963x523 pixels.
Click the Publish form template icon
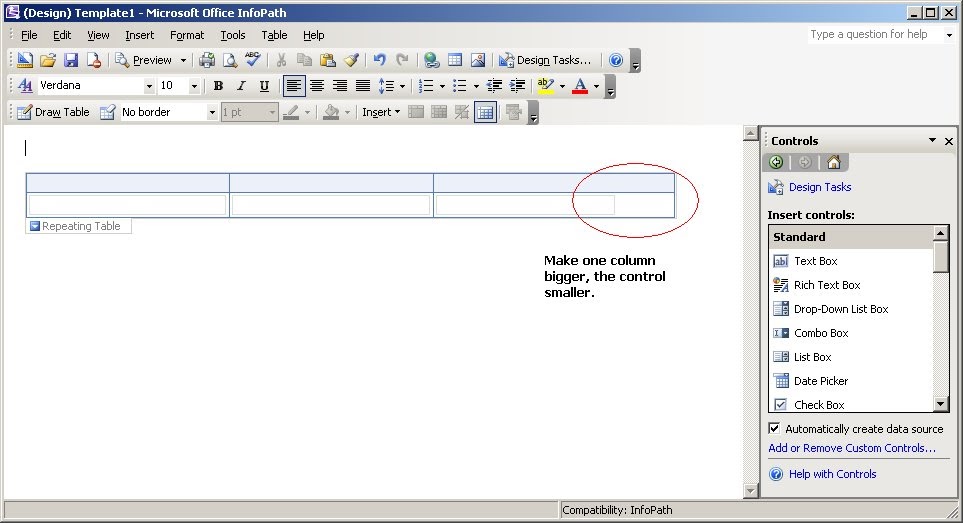click(x=94, y=60)
